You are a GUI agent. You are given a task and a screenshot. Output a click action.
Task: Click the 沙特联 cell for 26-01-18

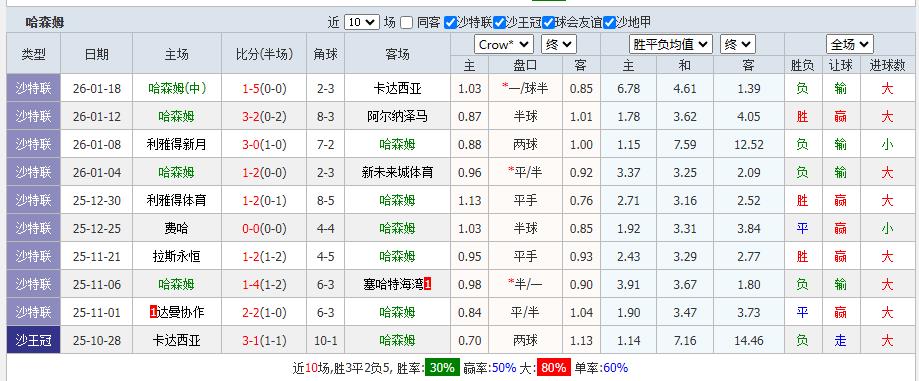[33, 89]
